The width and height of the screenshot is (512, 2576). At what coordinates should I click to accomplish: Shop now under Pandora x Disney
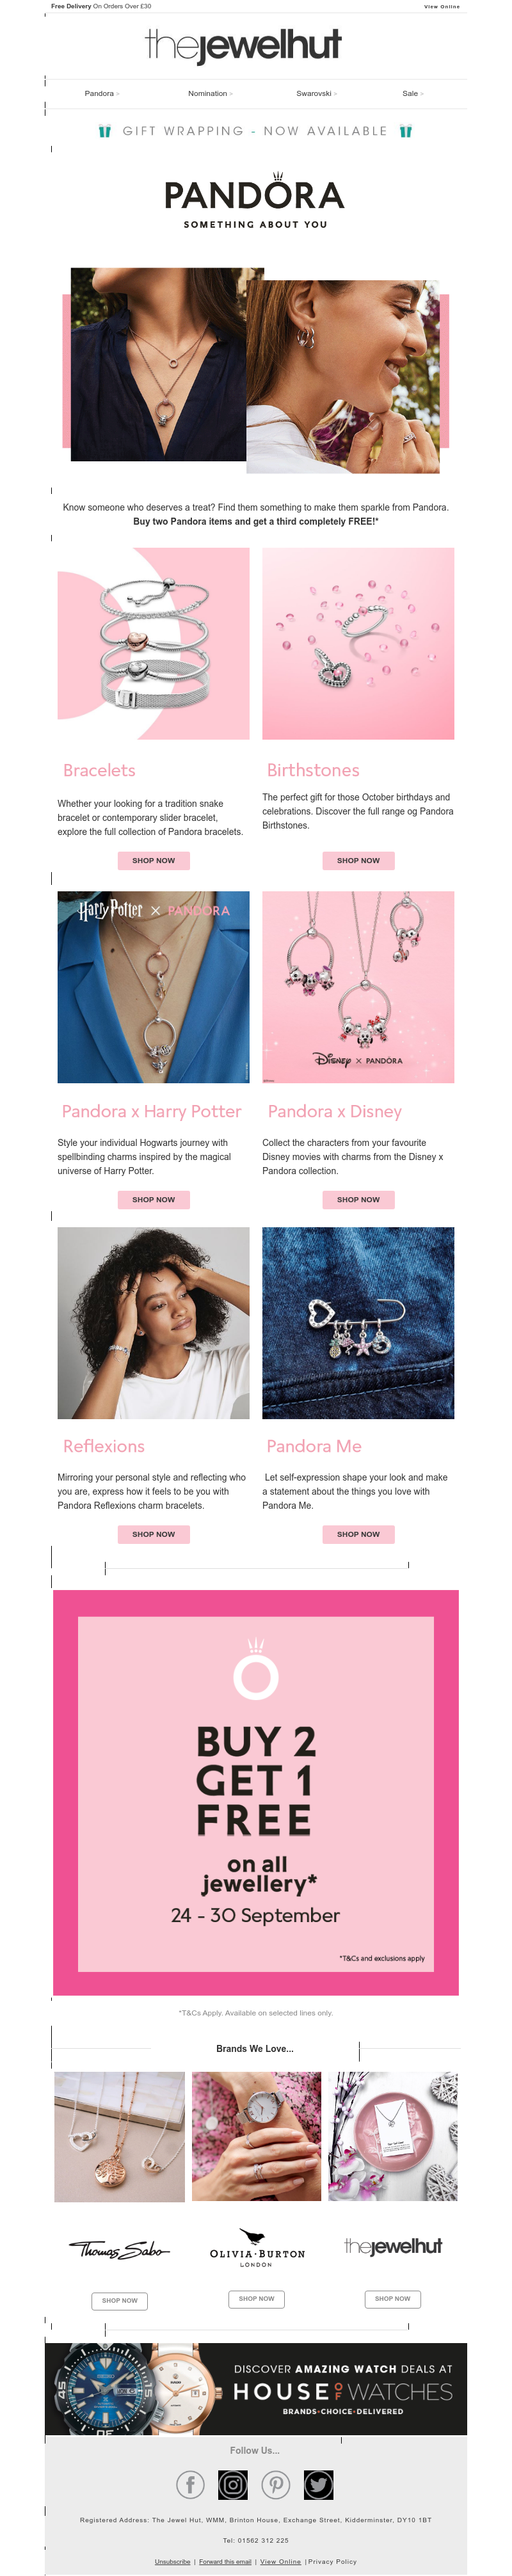click(358, 1199)
